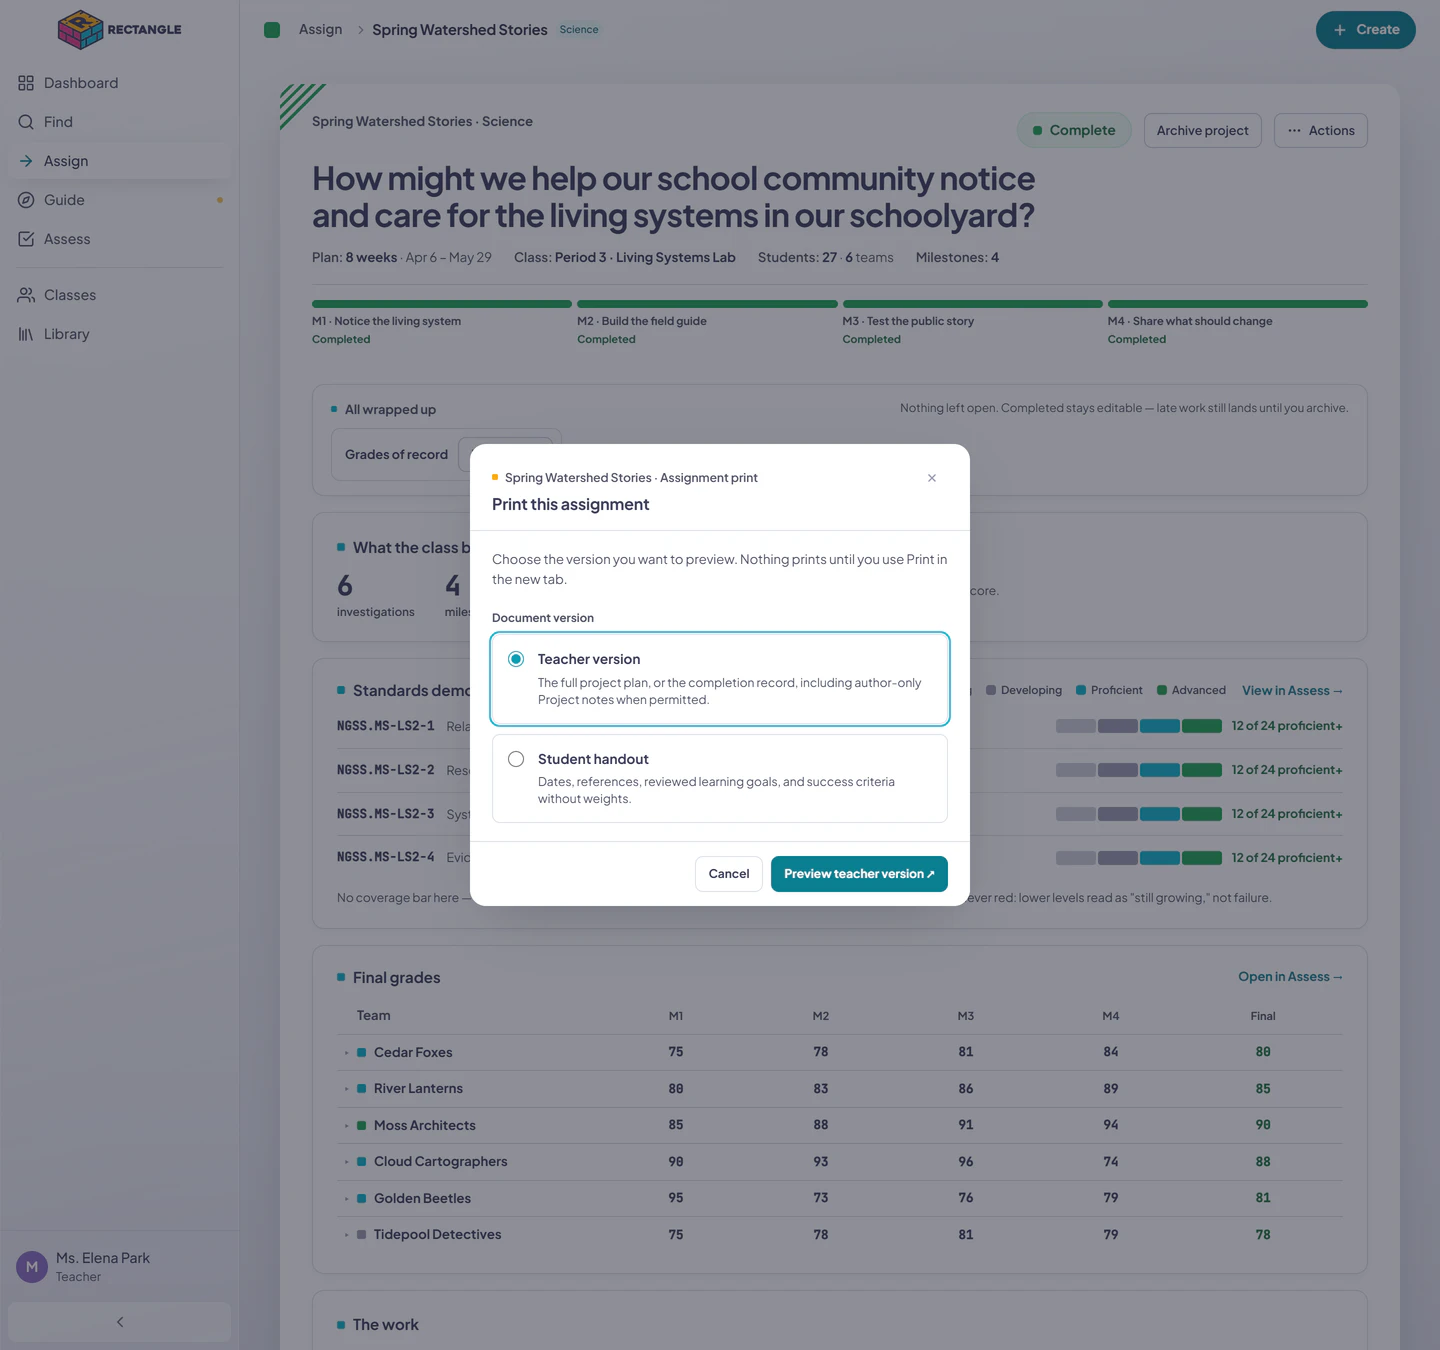Image resolution: width=1440 pixels, height=1350 pixels.
Task: Collapse the sidebar with the chevron
Action: pyautogui.click(x=120, y=1322)
